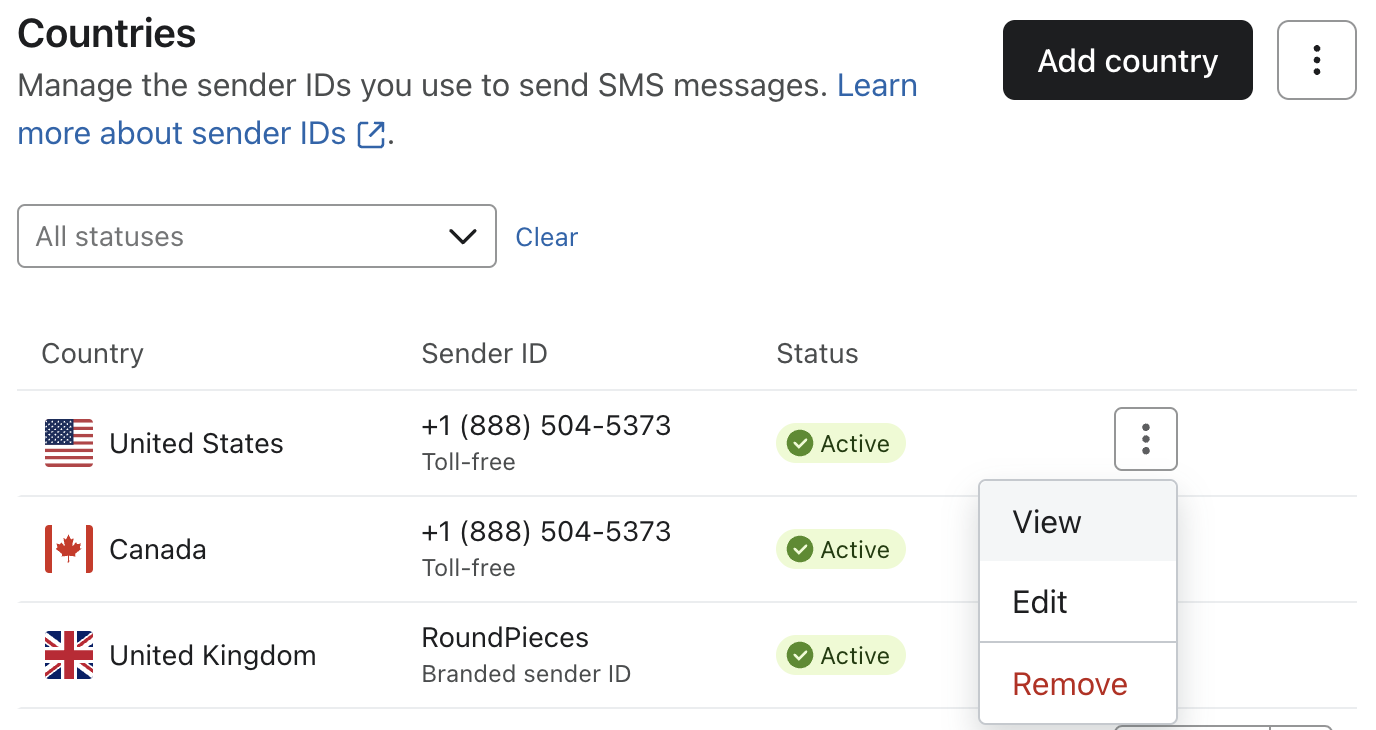Click the Sender ID column header
The width and height of the screenshot is (1376, 730).
click(484, 353)
